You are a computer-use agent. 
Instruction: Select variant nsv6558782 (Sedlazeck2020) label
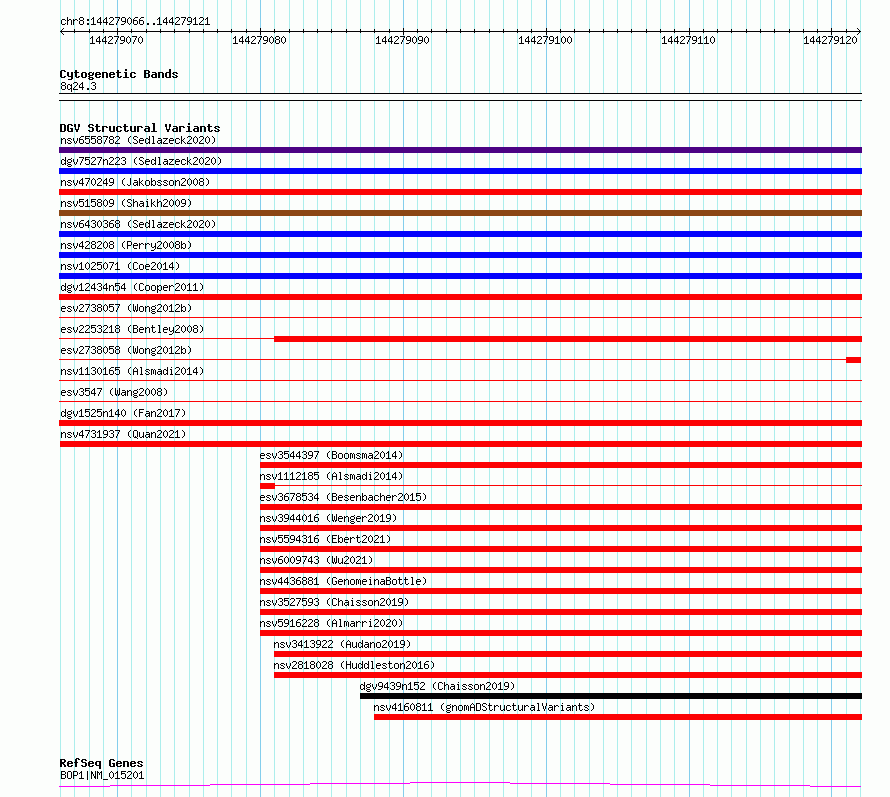(x=138, y=140)
